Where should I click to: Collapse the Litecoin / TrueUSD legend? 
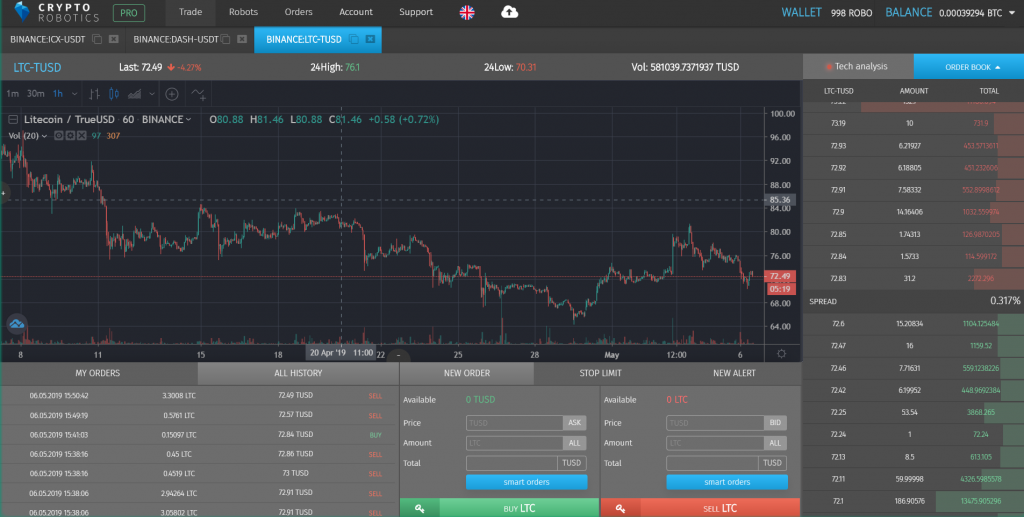coord(13,119)
